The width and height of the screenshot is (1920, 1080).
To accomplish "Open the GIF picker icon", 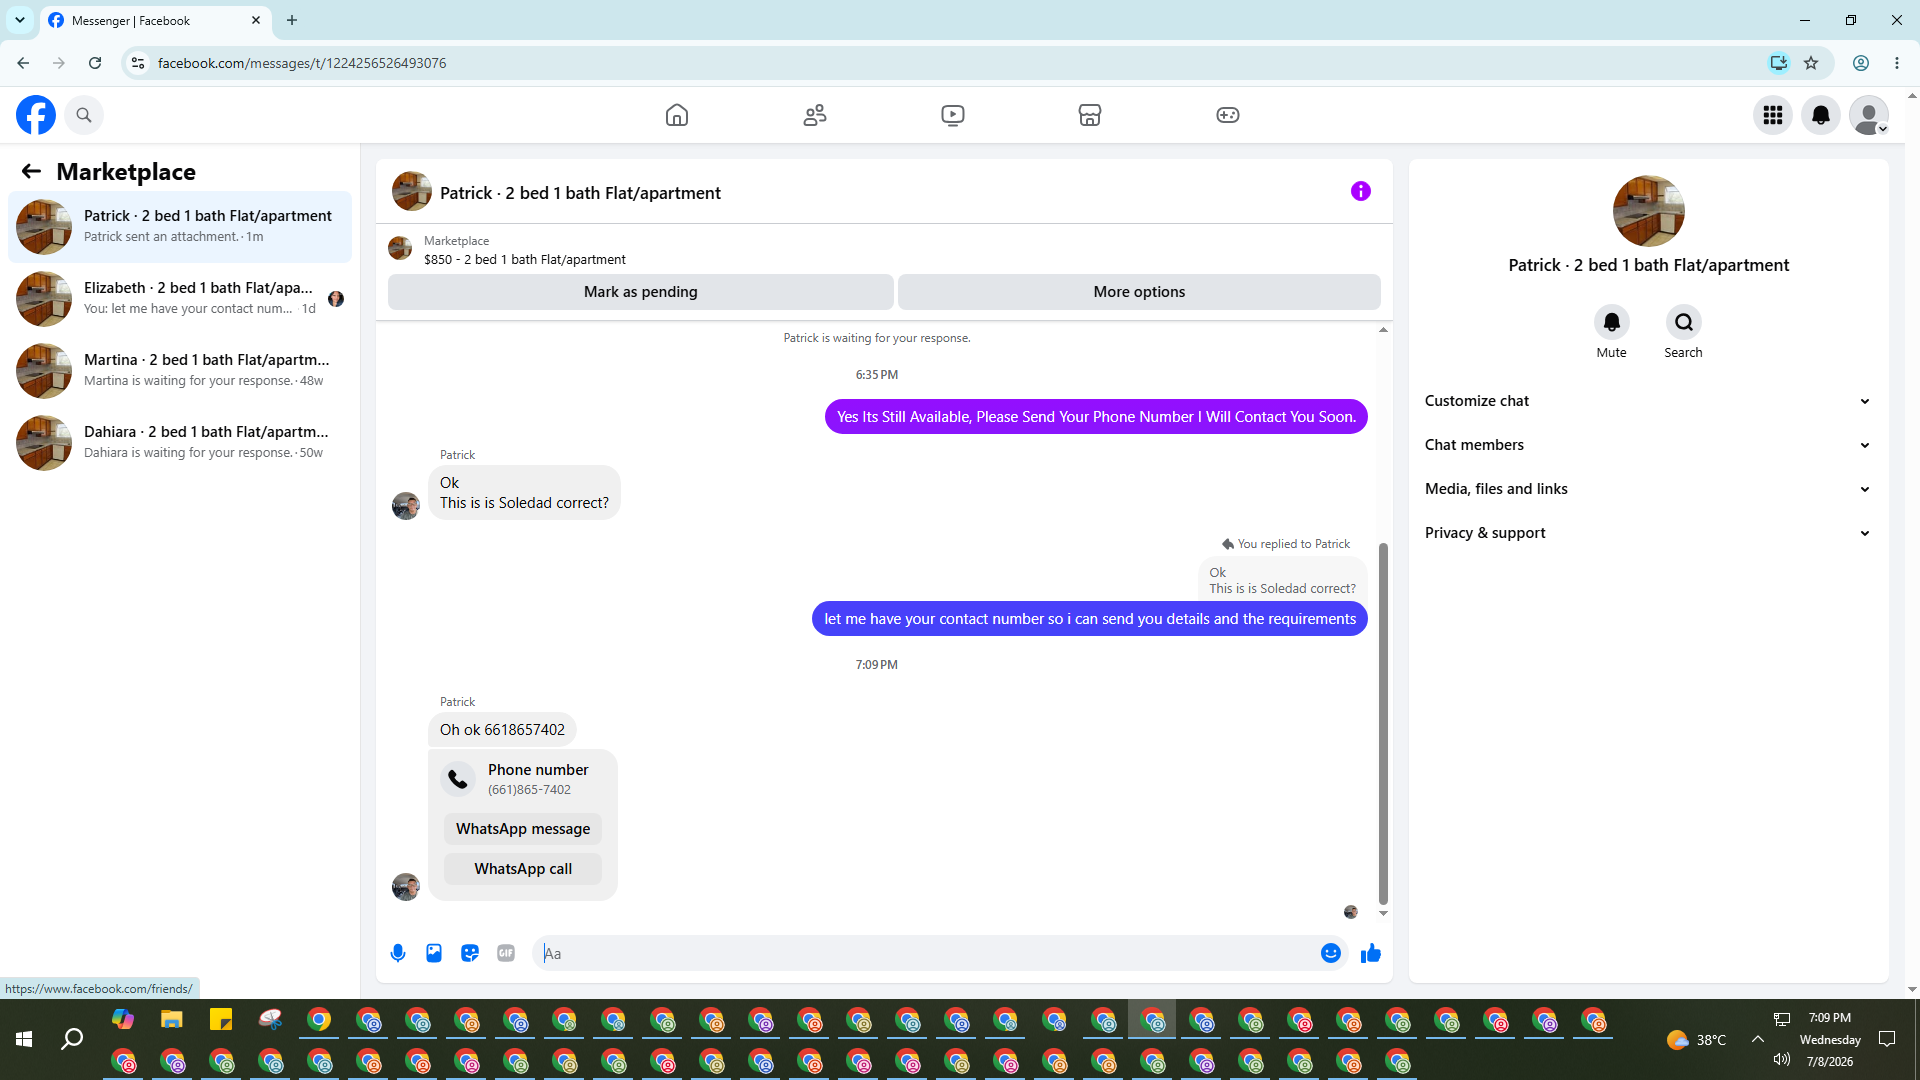I will pyautogui.click(x=506, y=953).
